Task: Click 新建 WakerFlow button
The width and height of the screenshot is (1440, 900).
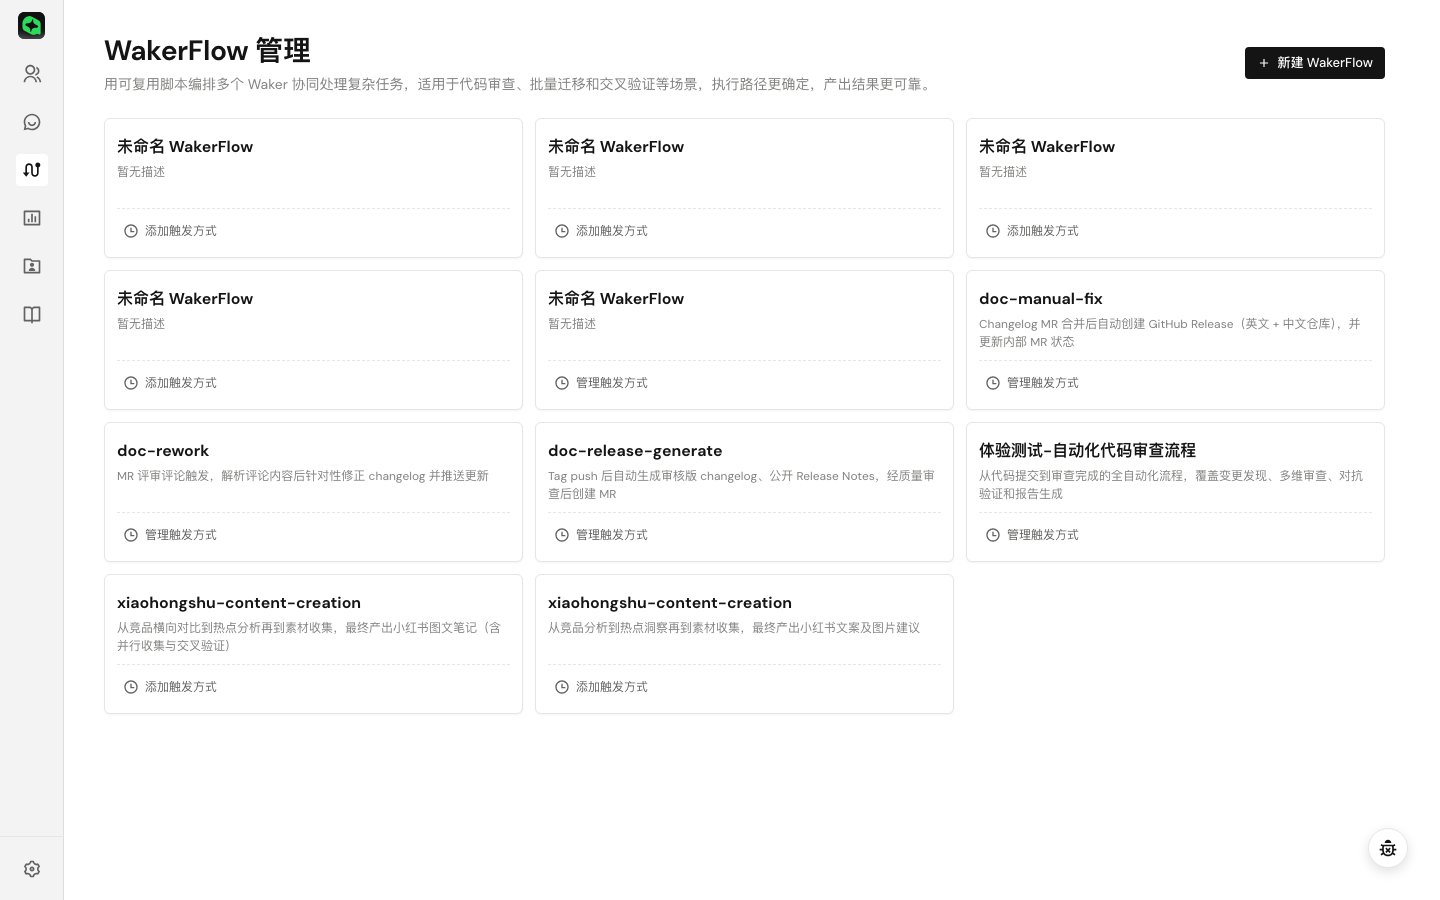Action: point(1314,63)
